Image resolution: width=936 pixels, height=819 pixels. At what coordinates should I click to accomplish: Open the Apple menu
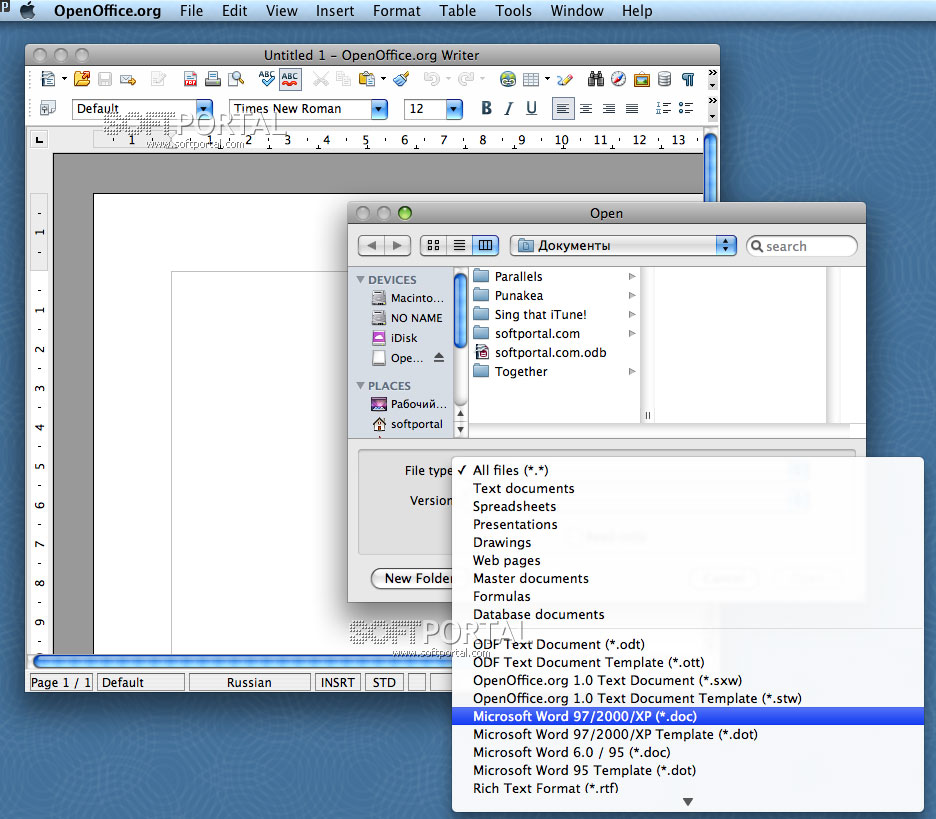[x=27, y=11]
